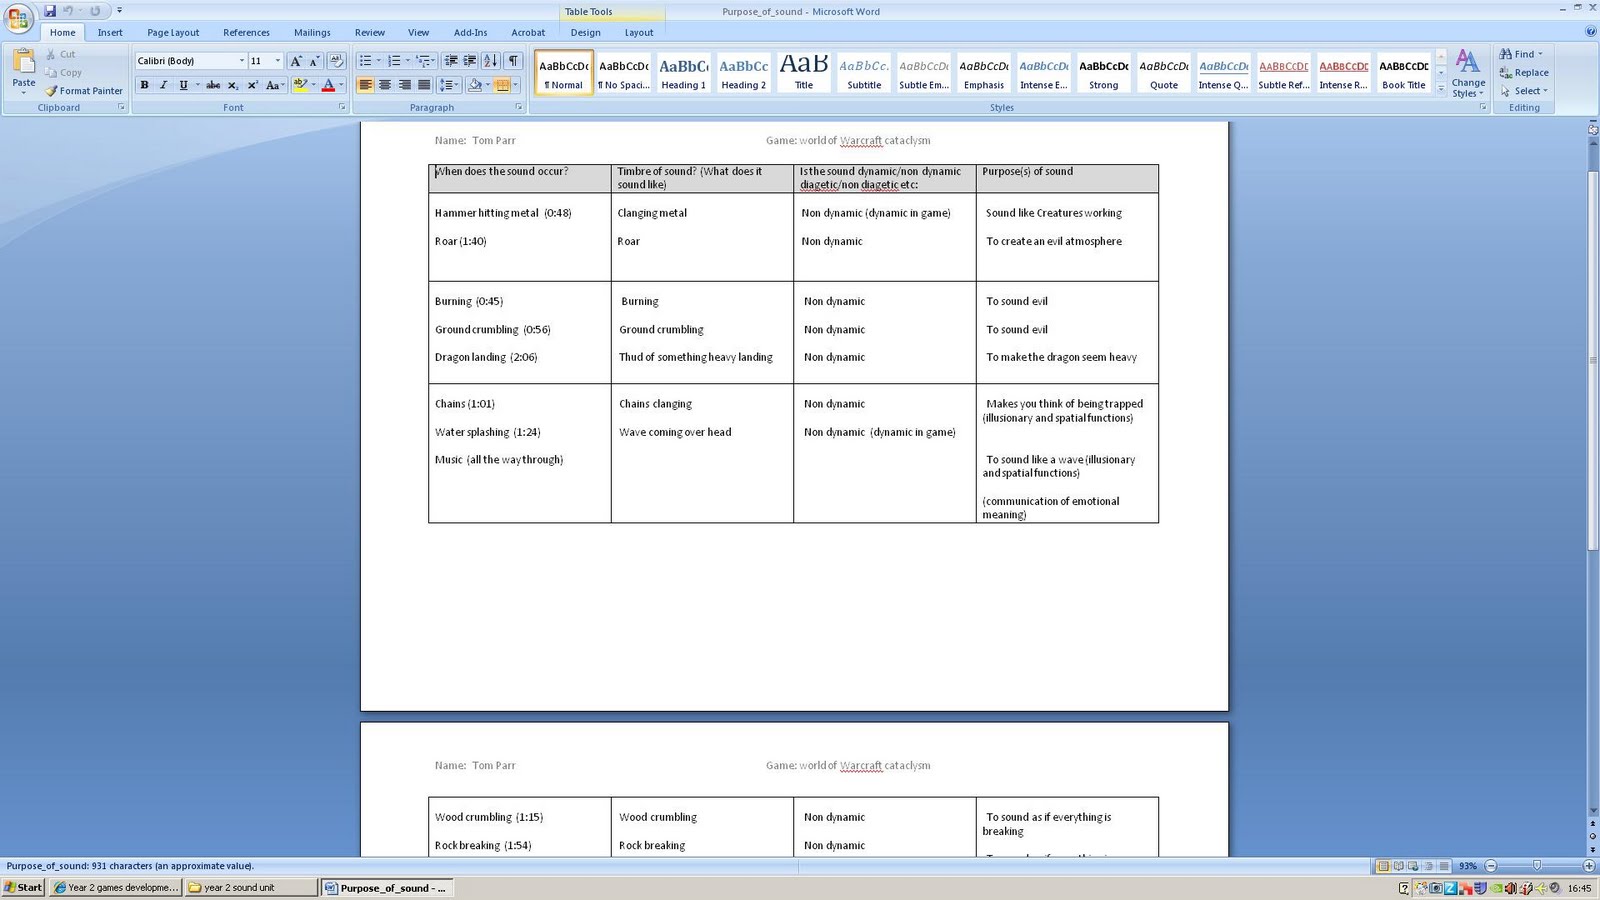Open font color dropdown arrow
Image resolution: width=1600 pixels, height=900 pixels.
point(341,85)
